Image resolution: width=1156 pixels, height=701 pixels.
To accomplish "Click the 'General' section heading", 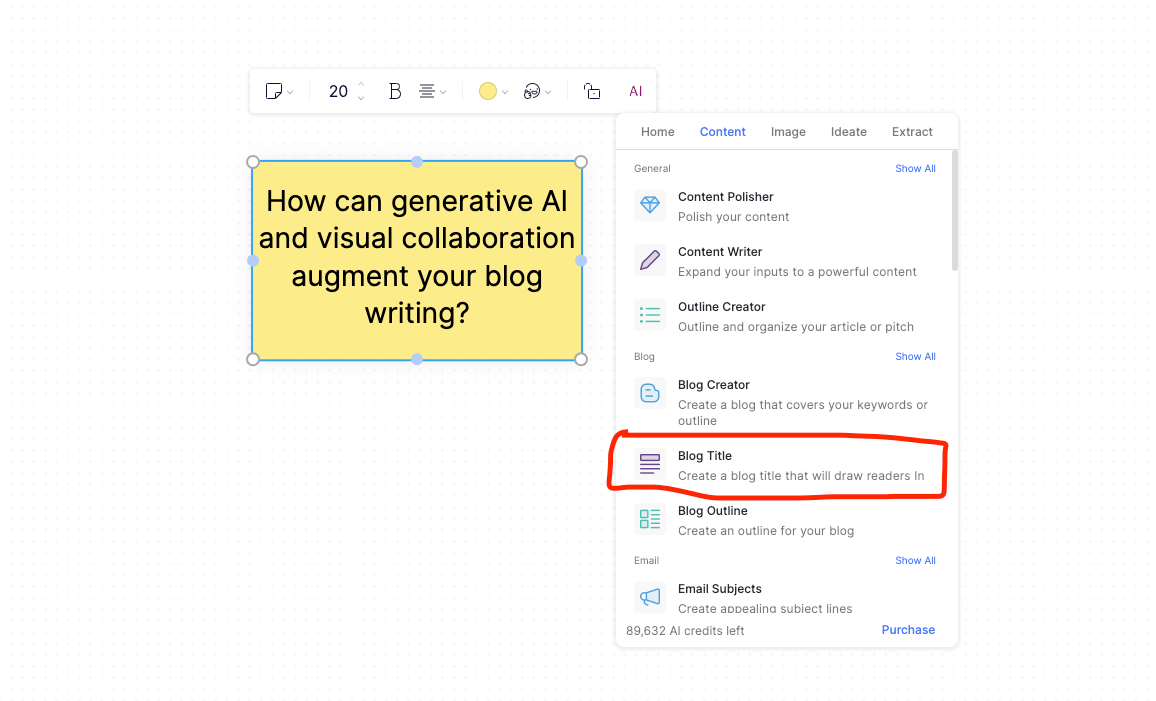I will 652,169.
